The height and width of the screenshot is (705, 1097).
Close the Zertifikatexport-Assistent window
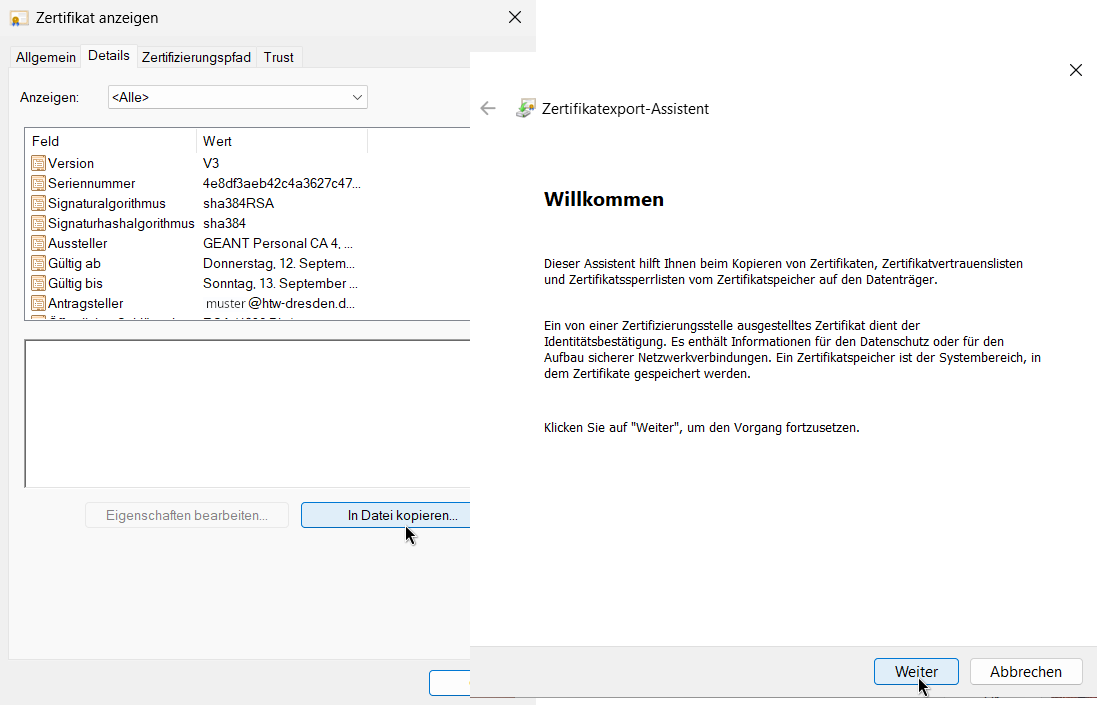pyautogui.click(x=1076, y=70)
